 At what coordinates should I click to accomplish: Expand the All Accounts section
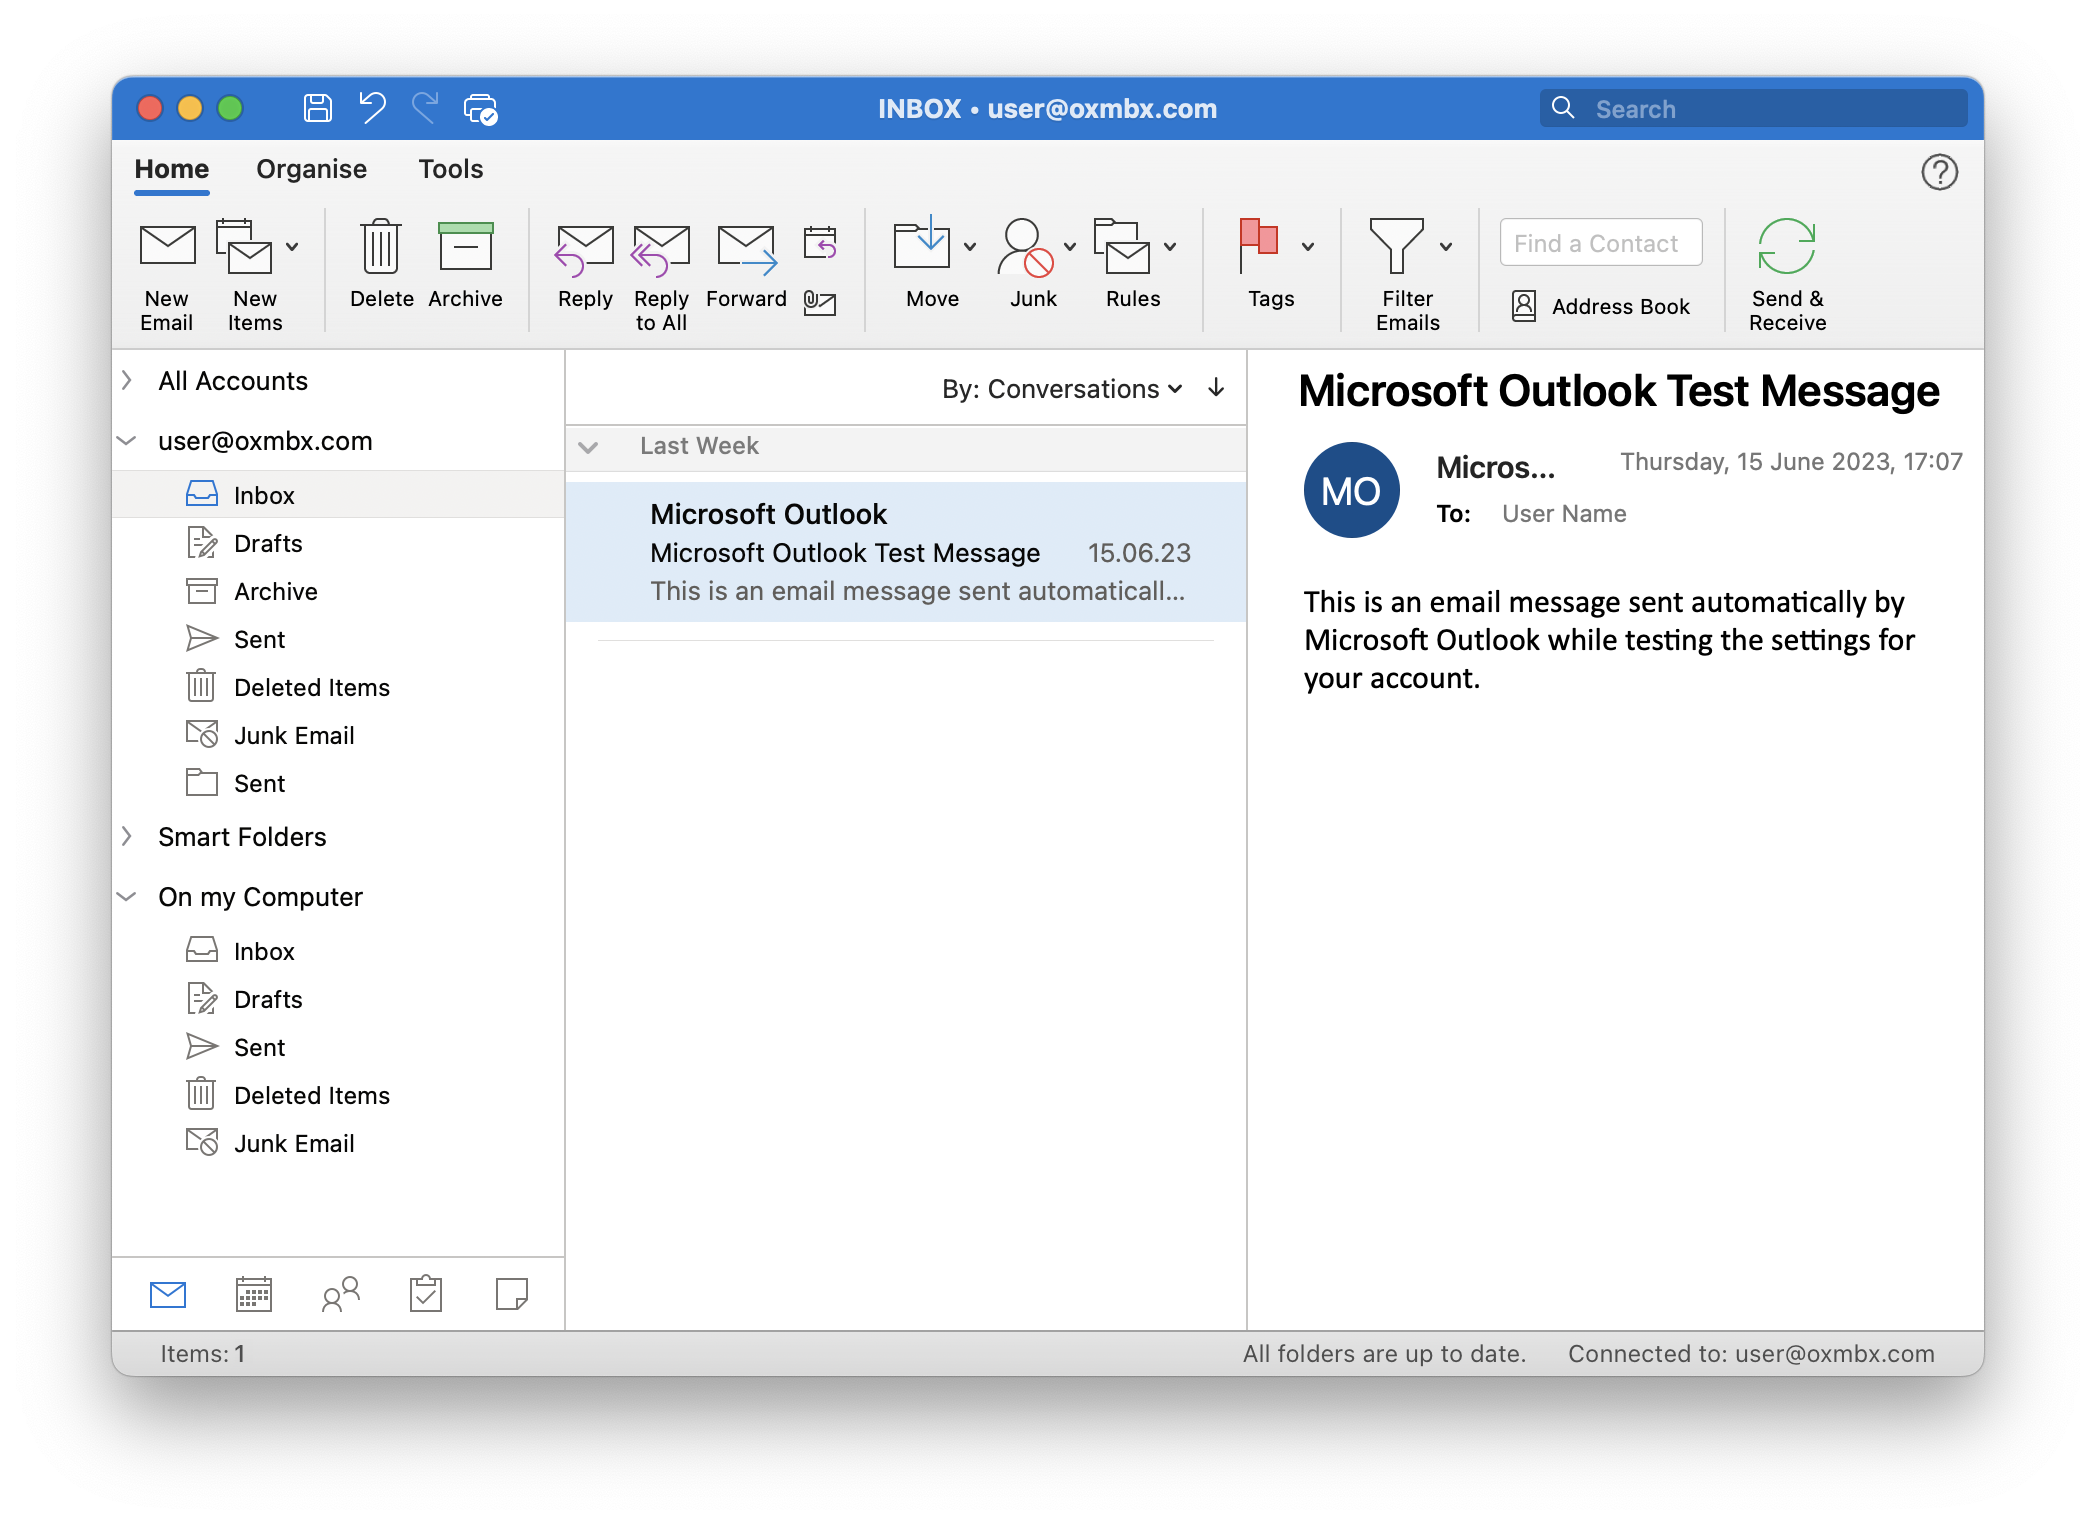(128, 381)
